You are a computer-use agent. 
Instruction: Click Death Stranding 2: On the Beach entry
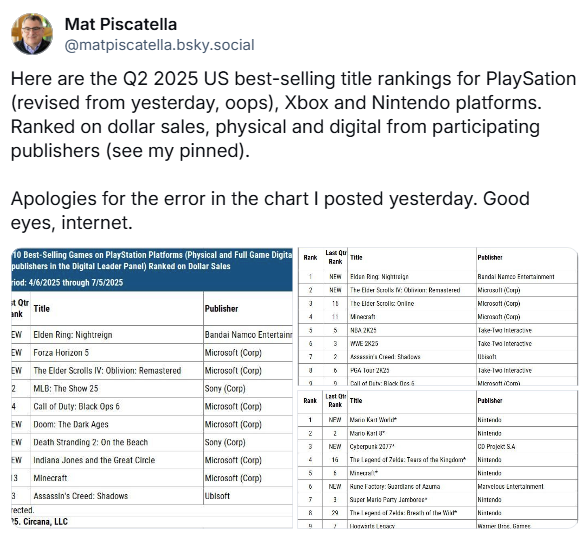90,442
